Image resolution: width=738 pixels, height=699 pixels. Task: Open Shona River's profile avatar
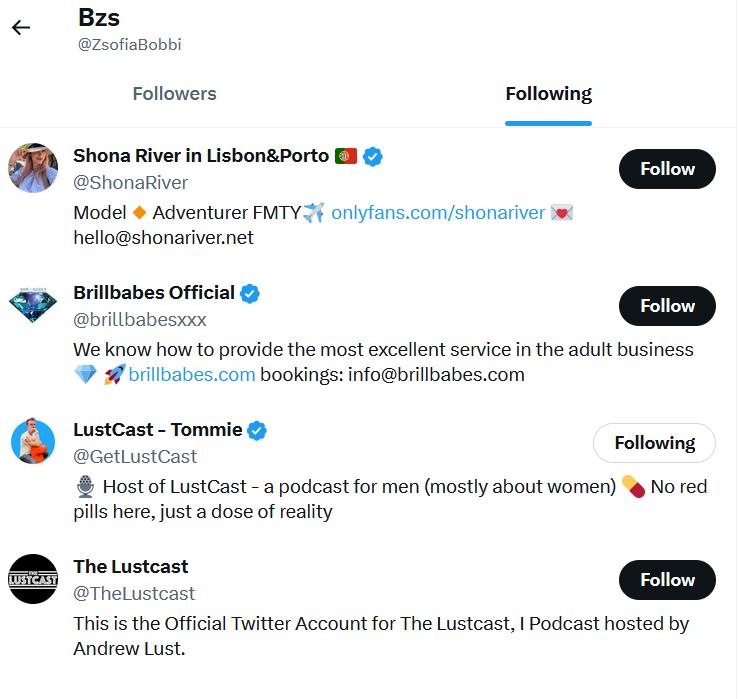pos(33,167)
